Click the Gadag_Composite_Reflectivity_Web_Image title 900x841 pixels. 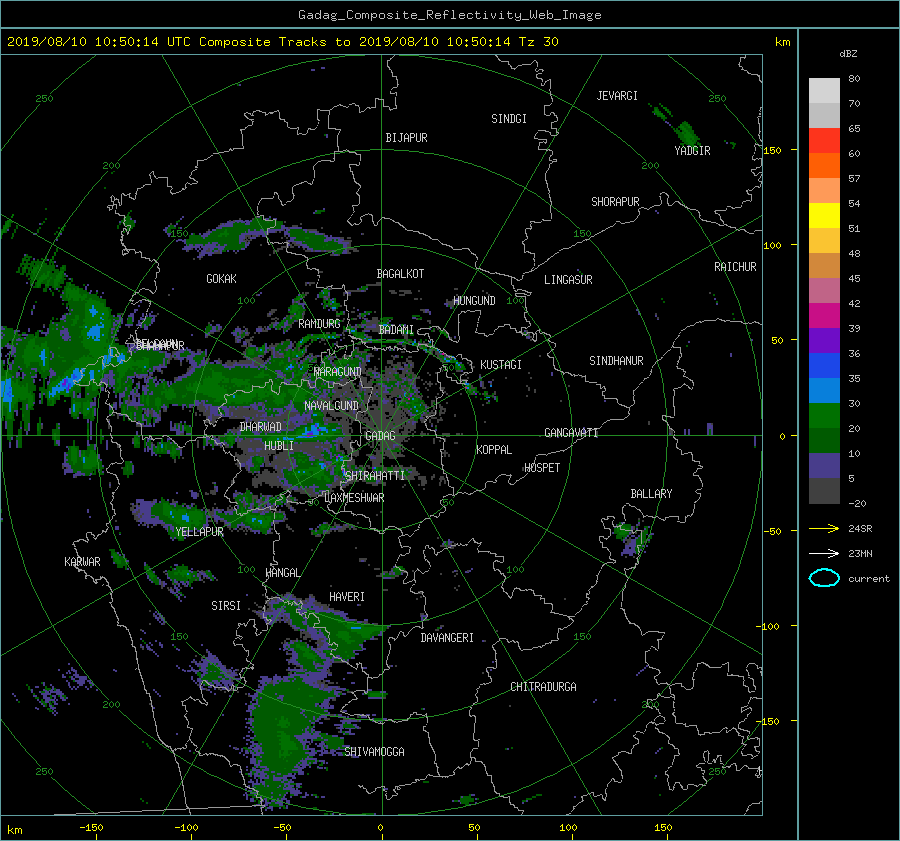tap(449, 15)
